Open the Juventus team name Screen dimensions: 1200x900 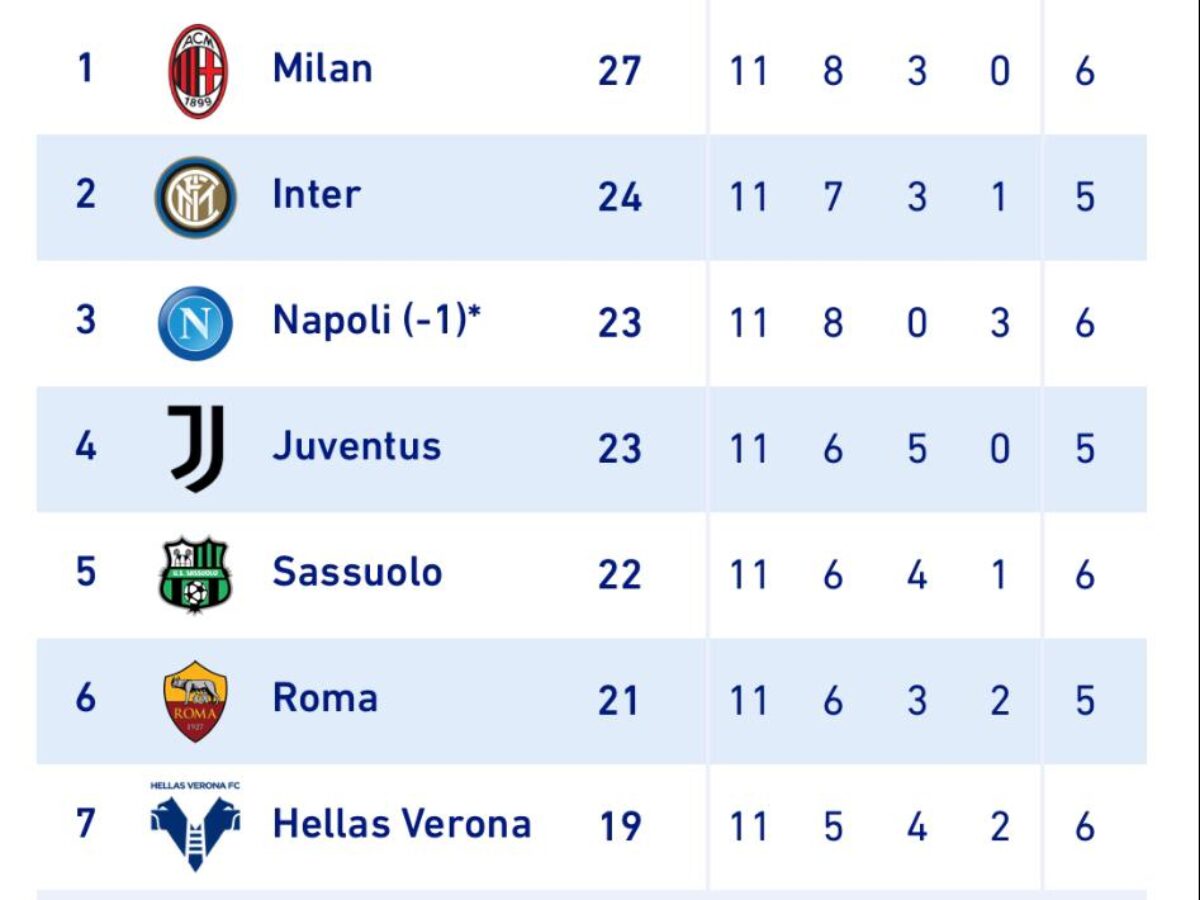(x=356, y=446)
